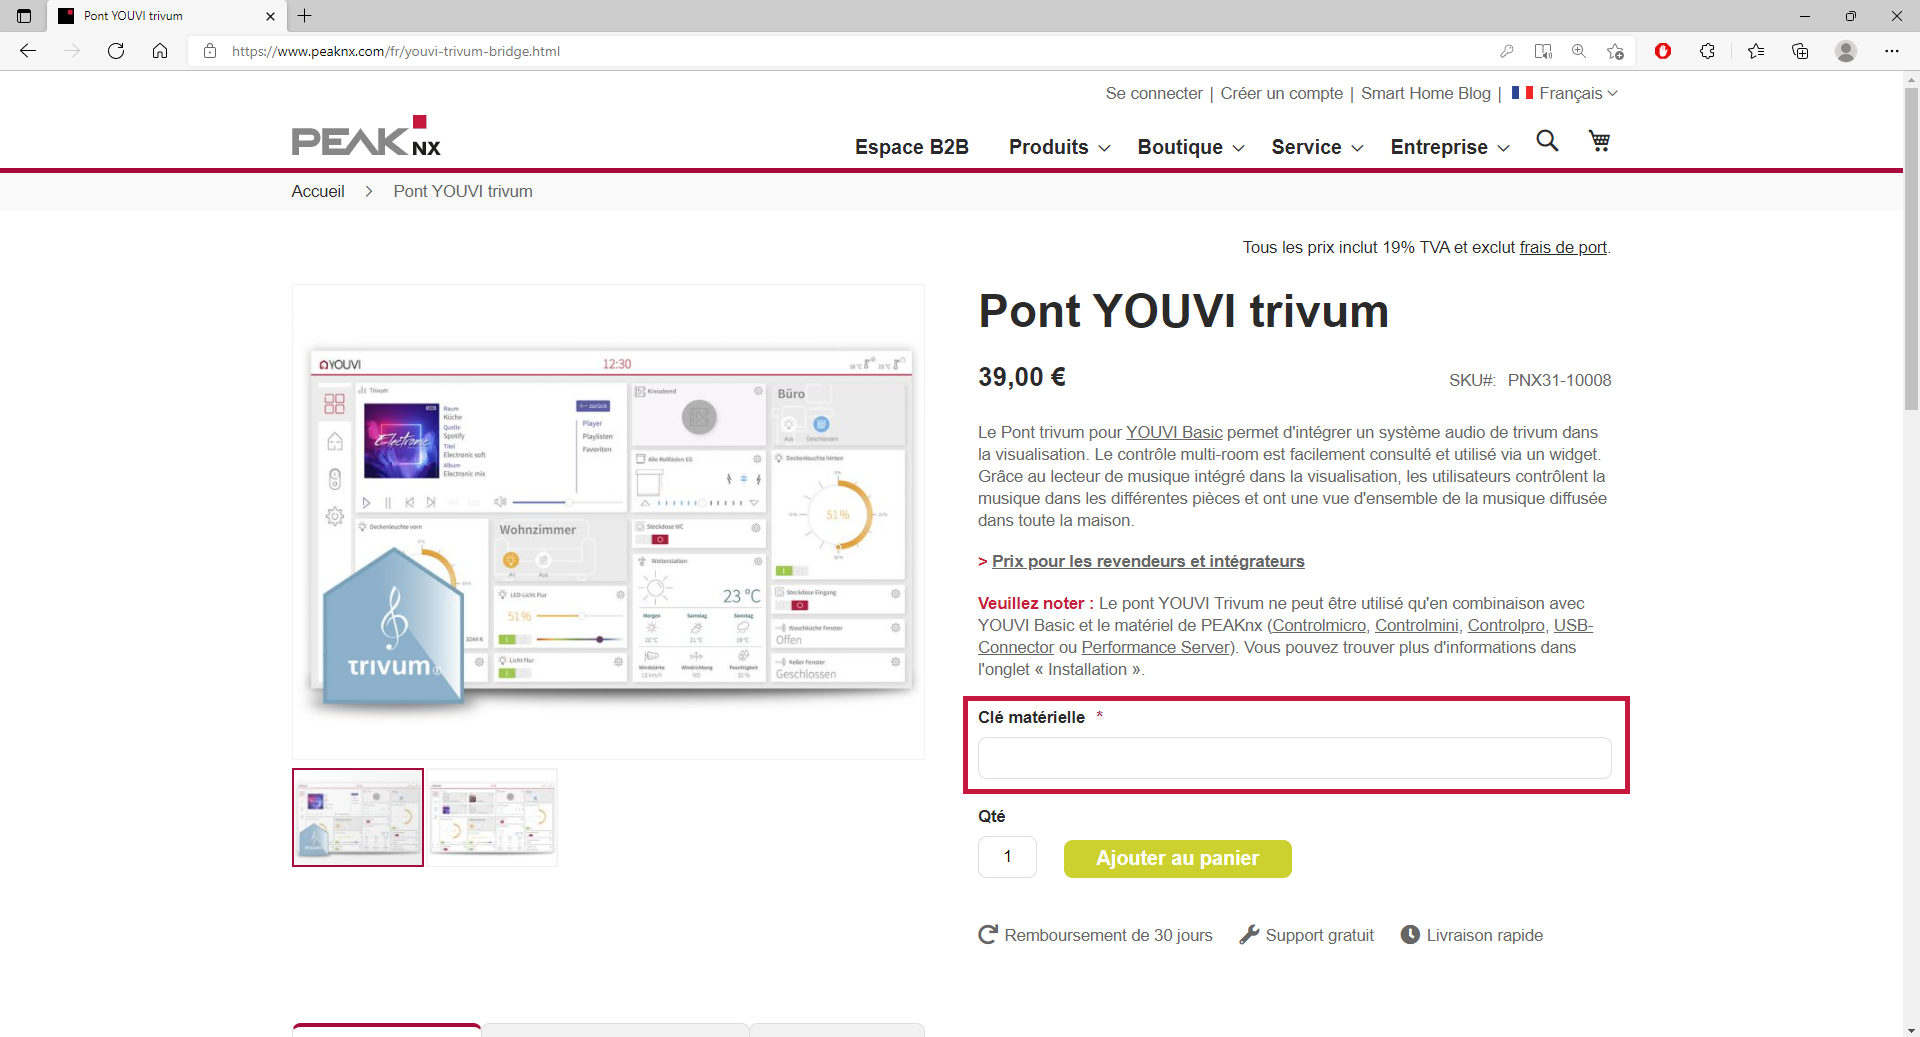Image resolution: width=1920 pixels, height=1037 pixels.
Task: Click the Pont YOUVI trivum product title
Action: pyautogui.click(x=1184, y=311)
